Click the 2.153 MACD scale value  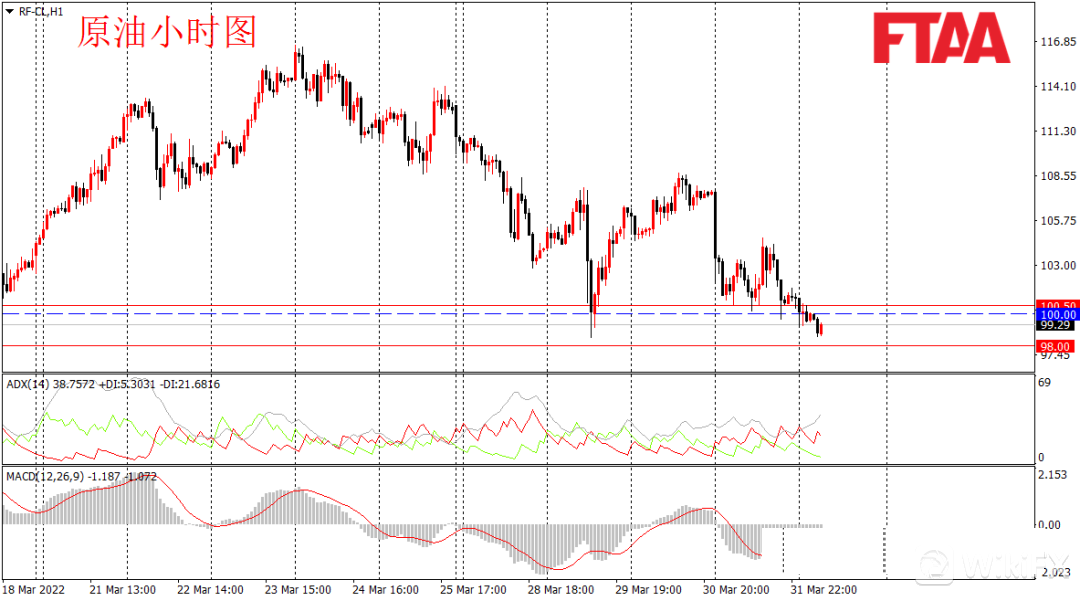(1054, 474)
